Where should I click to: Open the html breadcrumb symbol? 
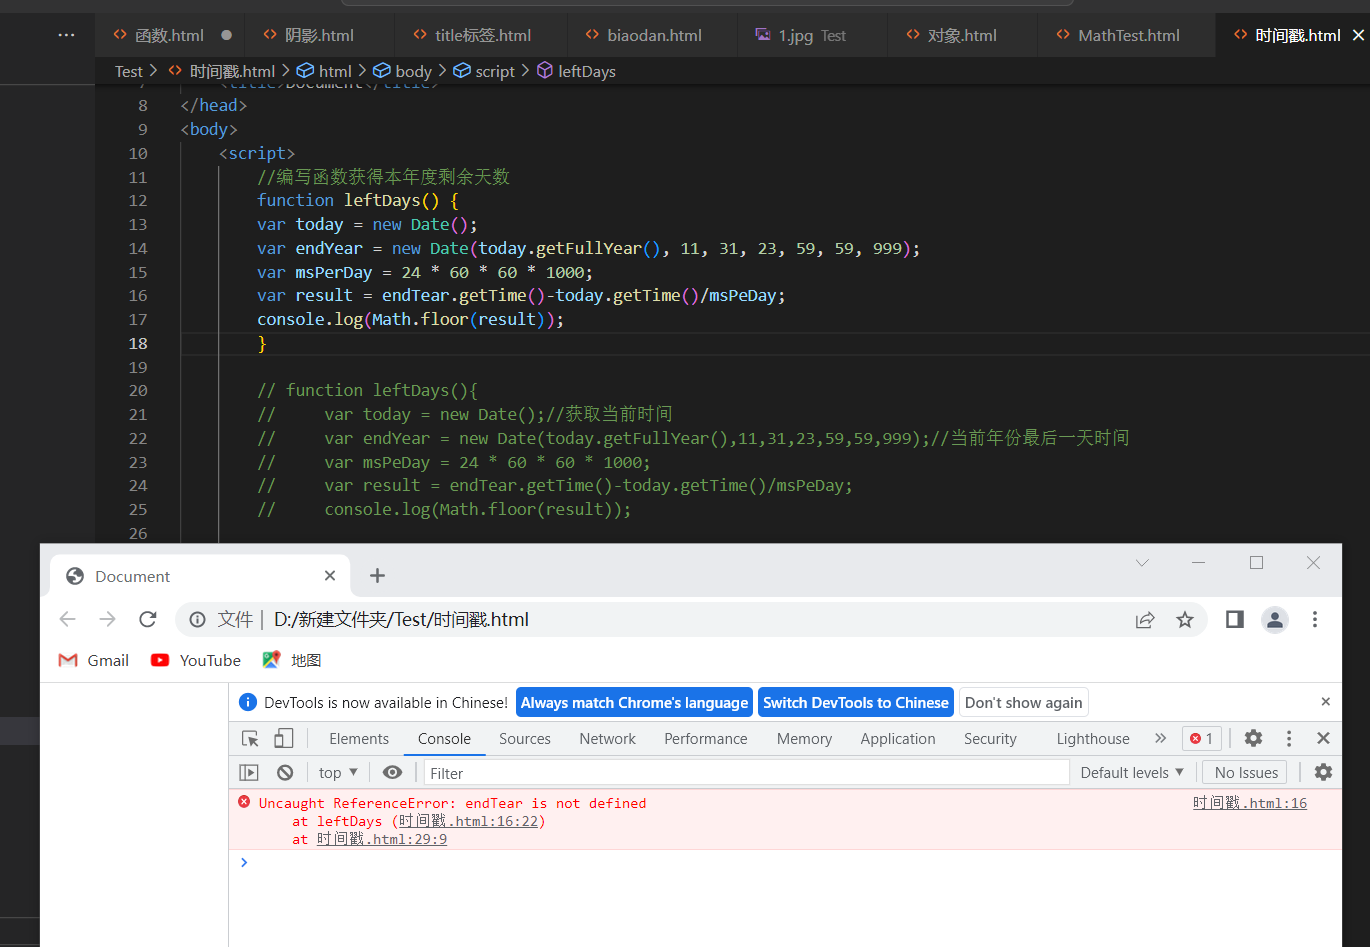click(335, 71)
